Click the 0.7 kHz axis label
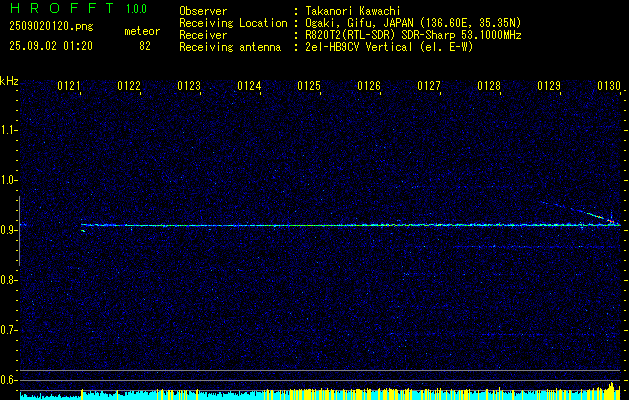This screenshot has height=400, width=629. tap(8, 330)
